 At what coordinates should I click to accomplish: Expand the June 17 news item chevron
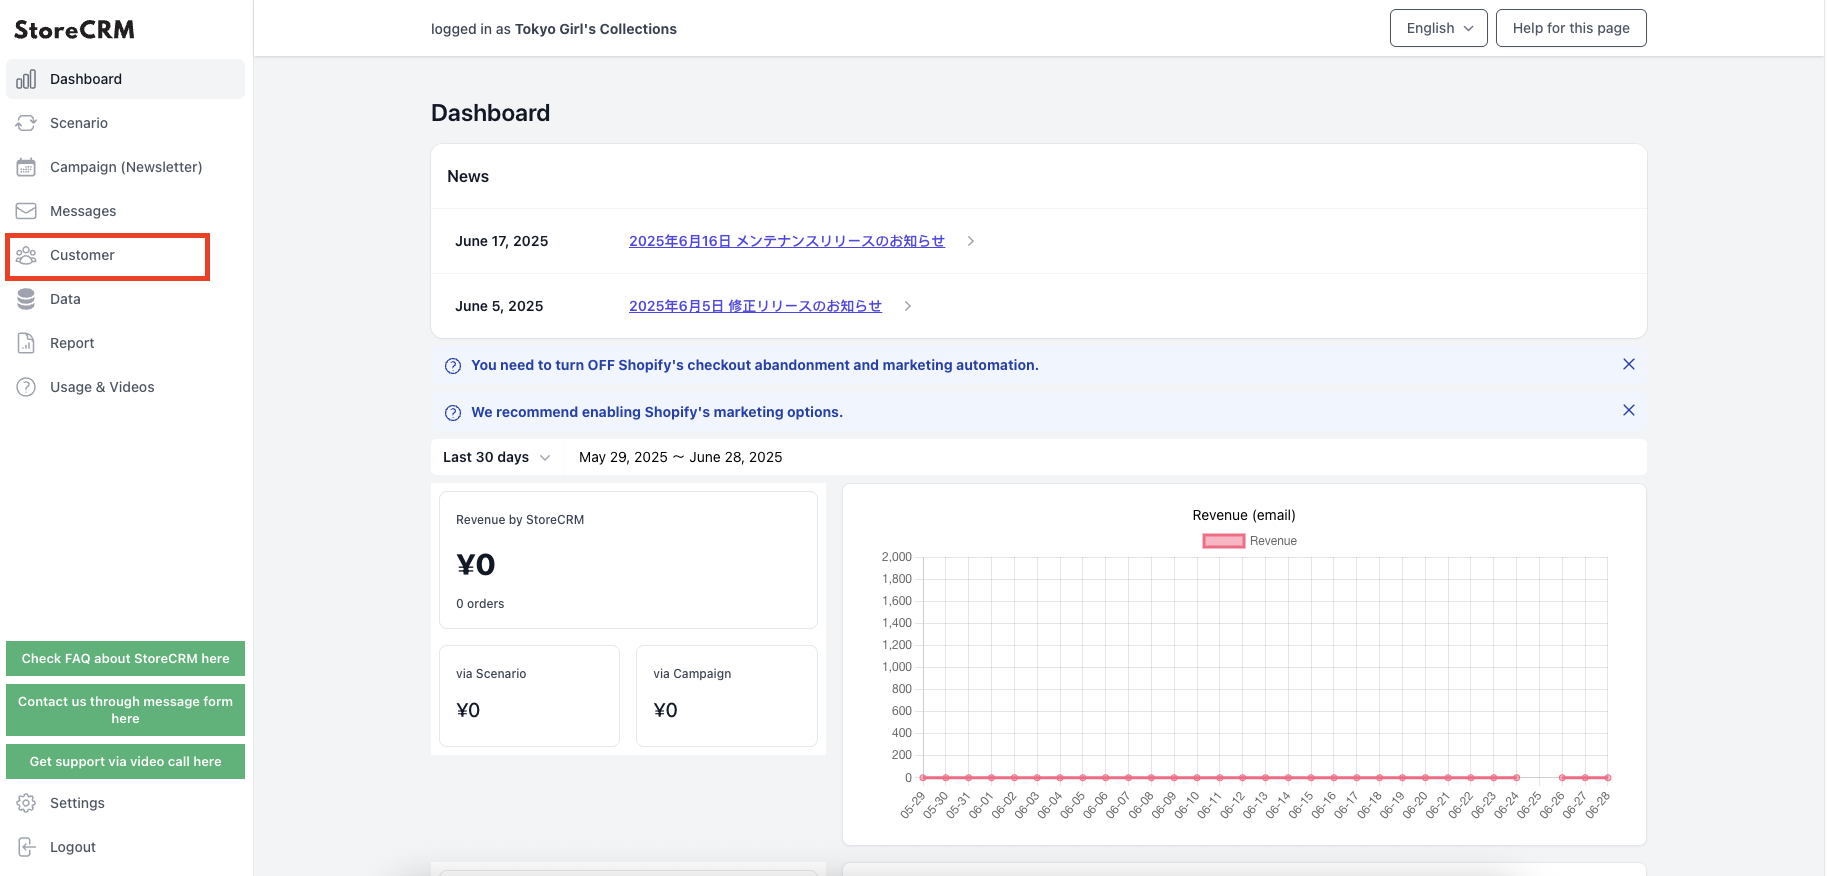(x=970, y=241)
